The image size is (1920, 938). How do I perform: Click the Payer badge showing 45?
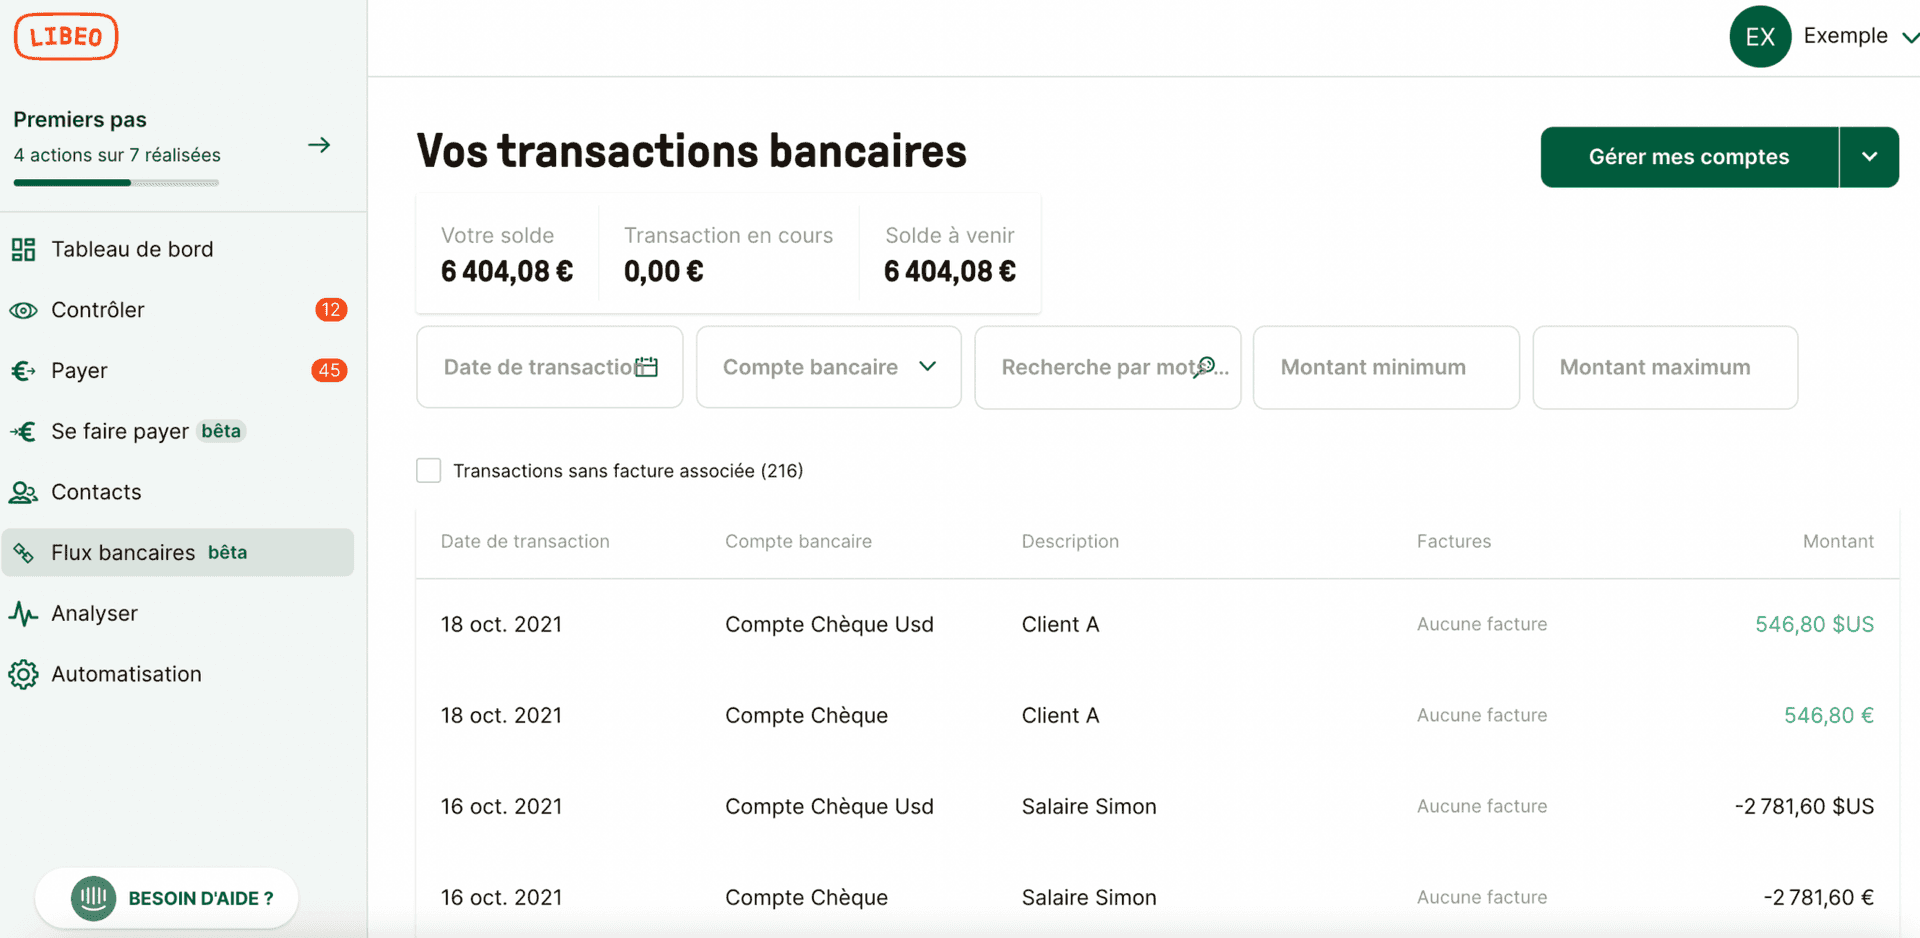[328, 370]
